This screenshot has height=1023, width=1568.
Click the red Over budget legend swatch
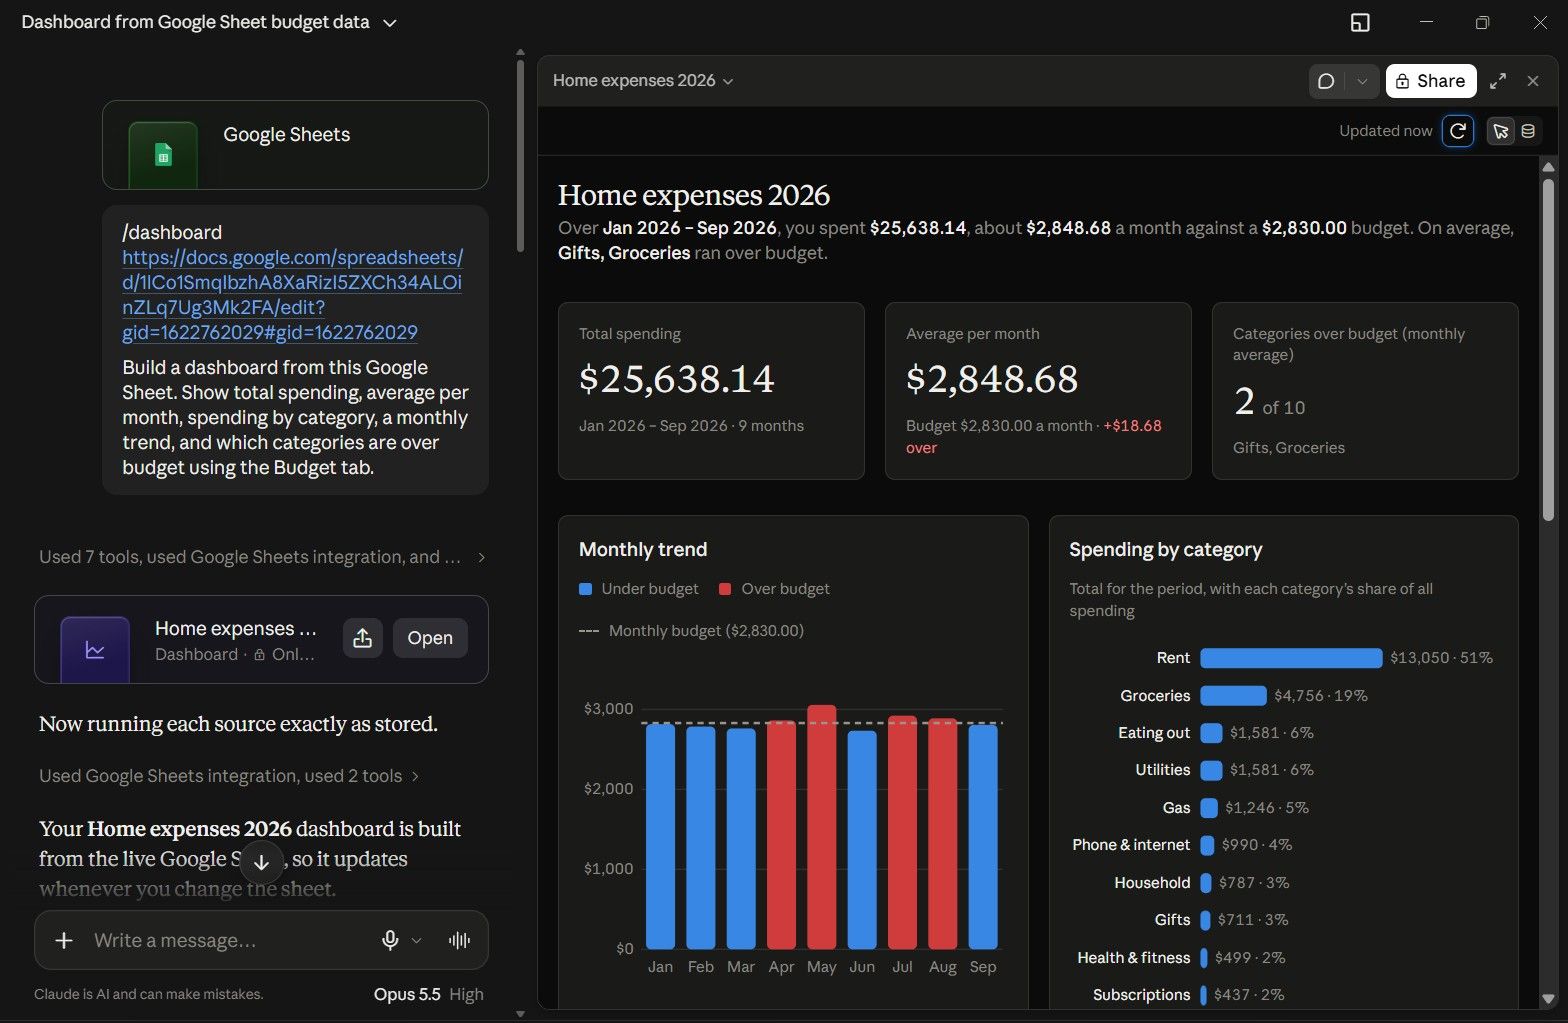pos(725,589)
